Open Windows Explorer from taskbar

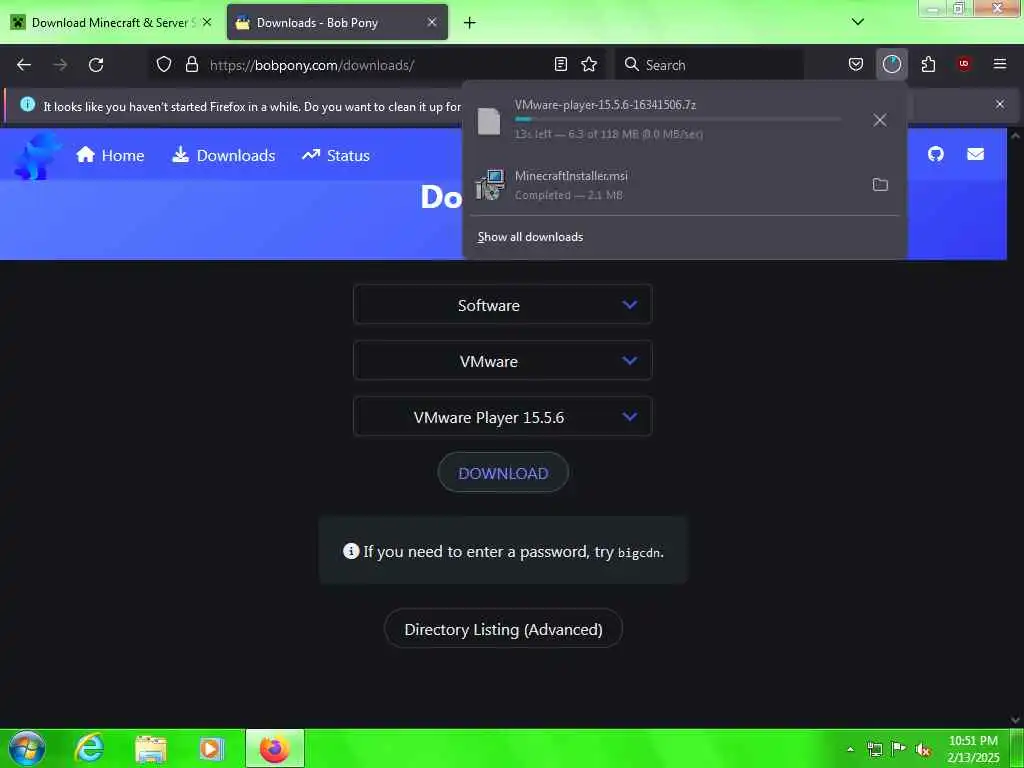[x=151, y=749]
